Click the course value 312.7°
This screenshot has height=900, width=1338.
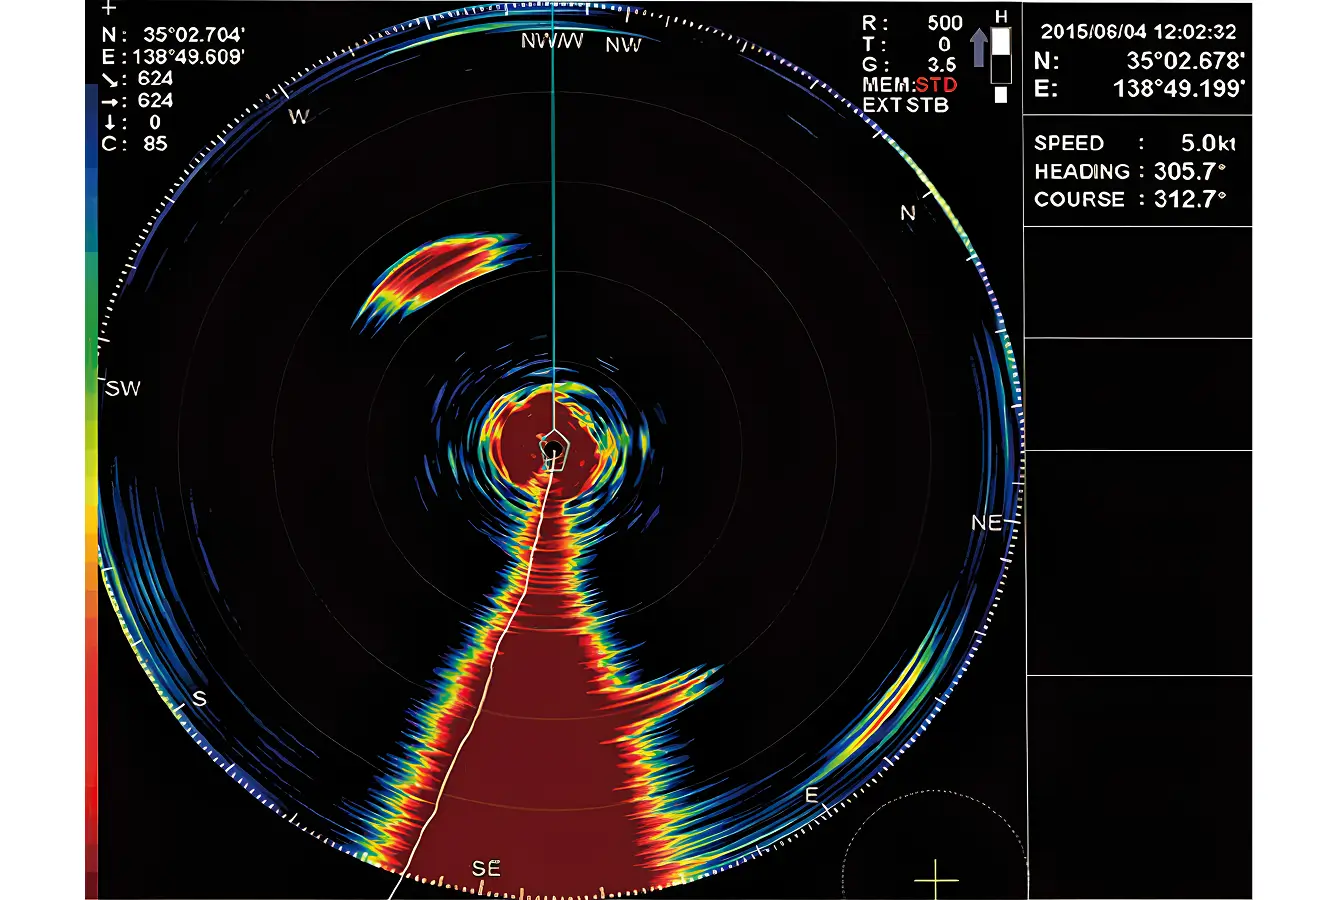coord(1190,199)
